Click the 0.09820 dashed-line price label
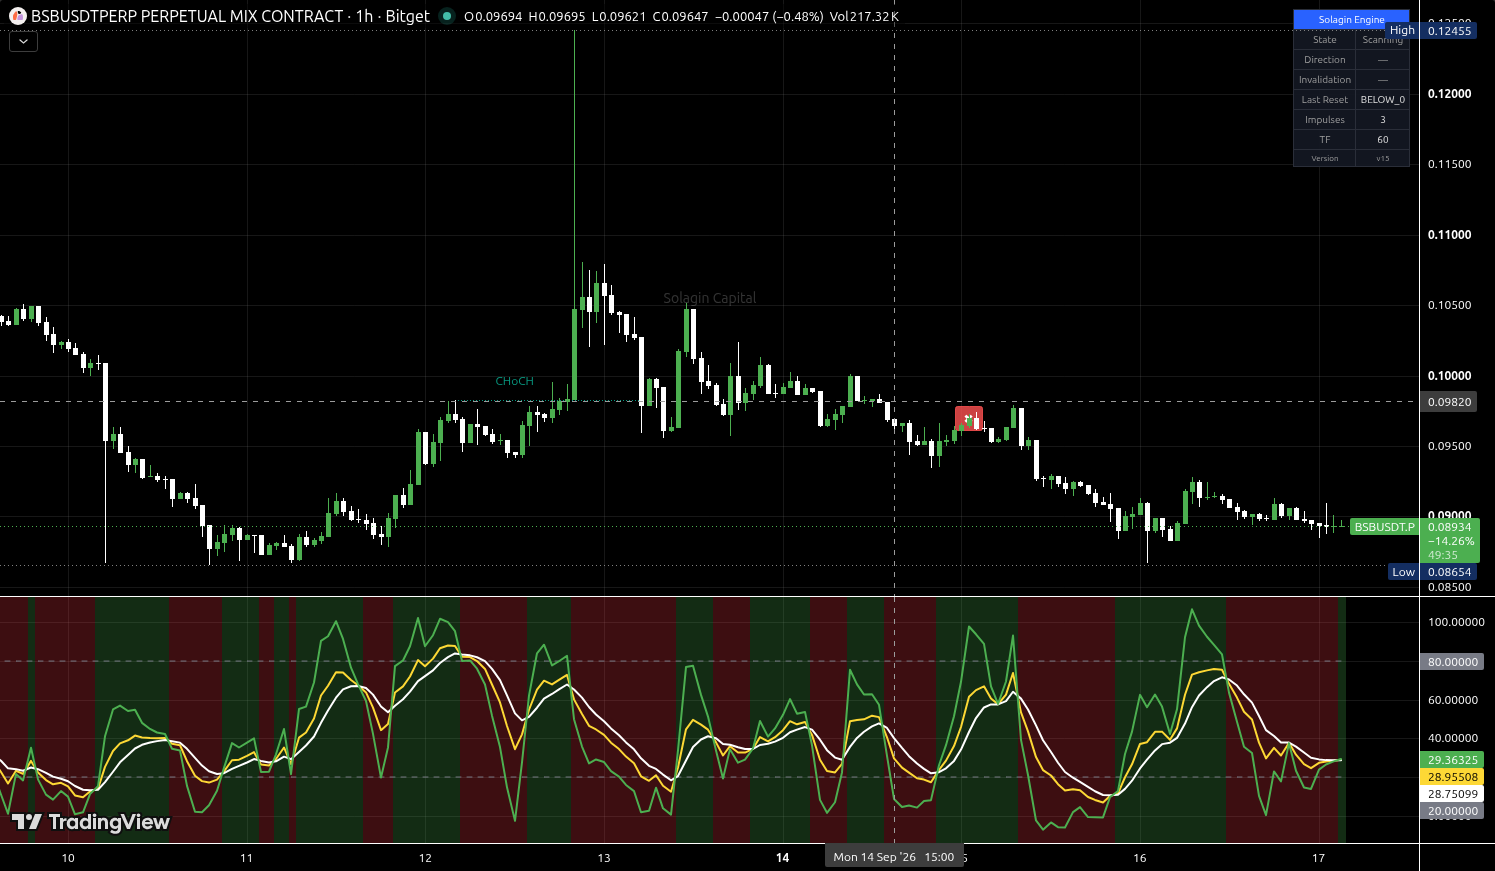Screen dimensions: 1495x871 click(1449, 402)
